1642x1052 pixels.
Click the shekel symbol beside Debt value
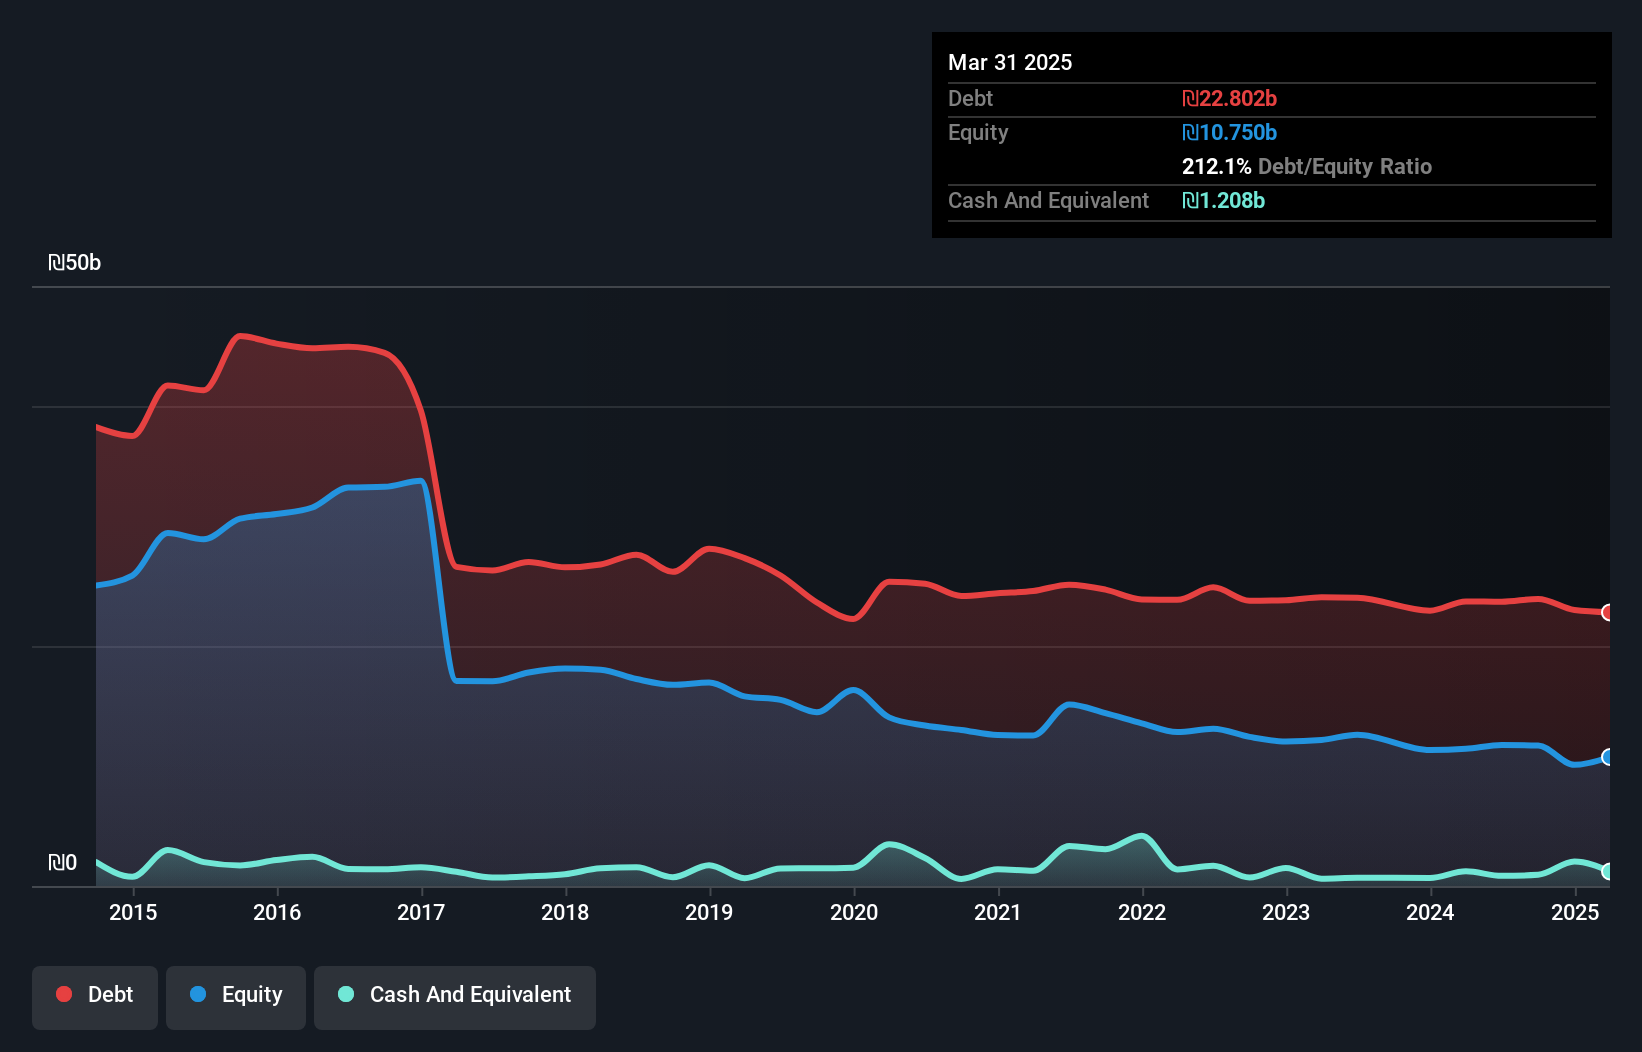pyautogui.click(x=1190, y=98)
